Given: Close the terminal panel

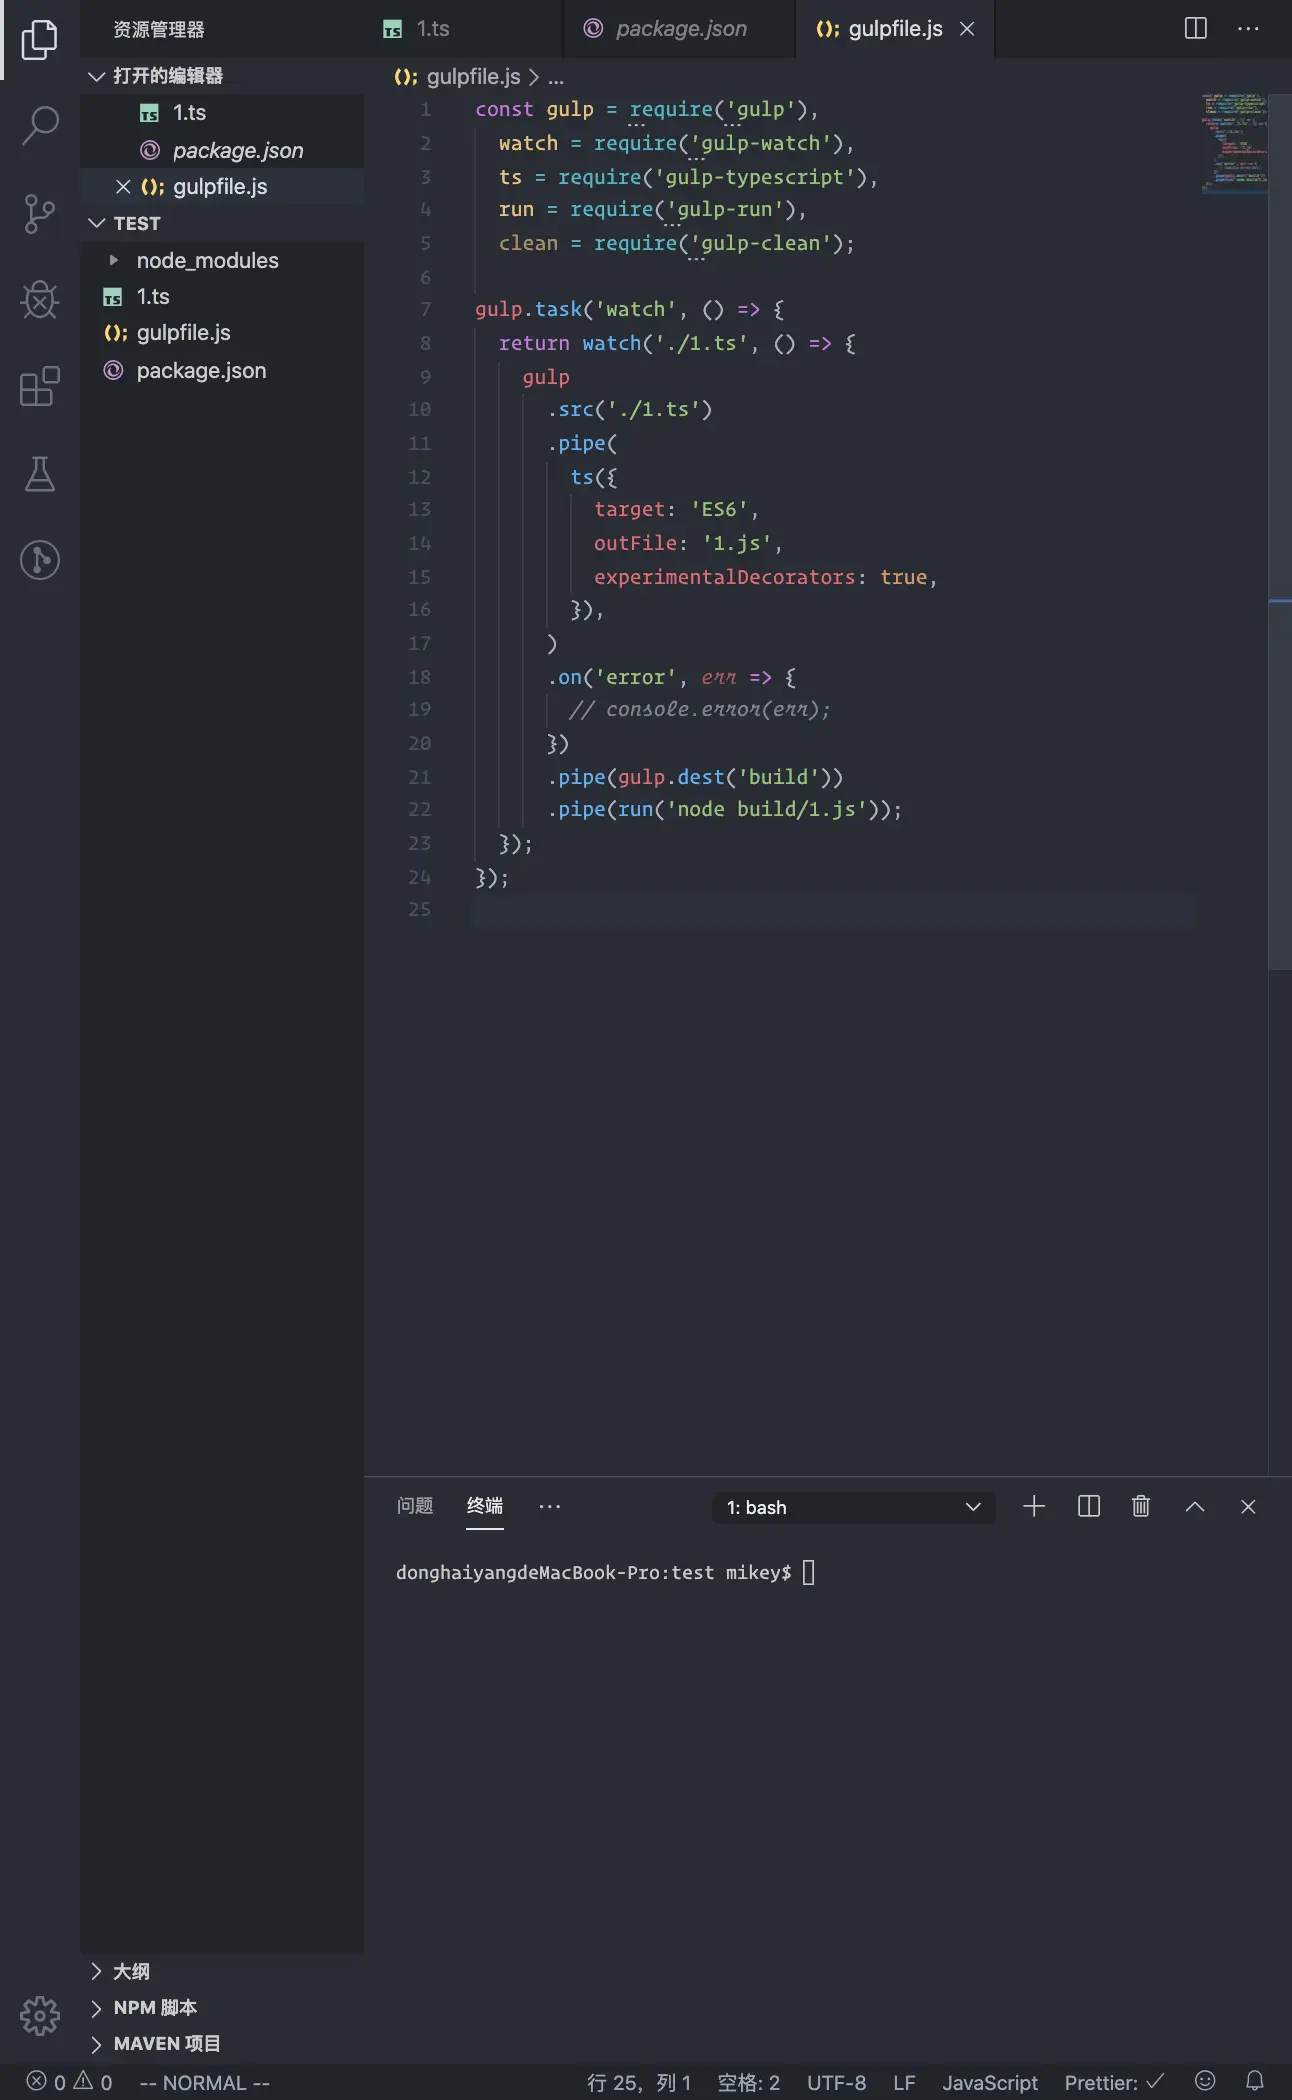Looking at the screenshot, I should (1248, 1507).
